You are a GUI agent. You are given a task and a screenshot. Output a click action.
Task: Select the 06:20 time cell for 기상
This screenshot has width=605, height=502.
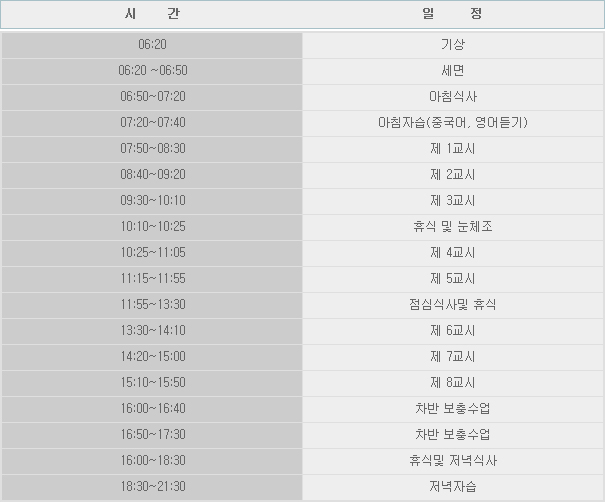152,45
